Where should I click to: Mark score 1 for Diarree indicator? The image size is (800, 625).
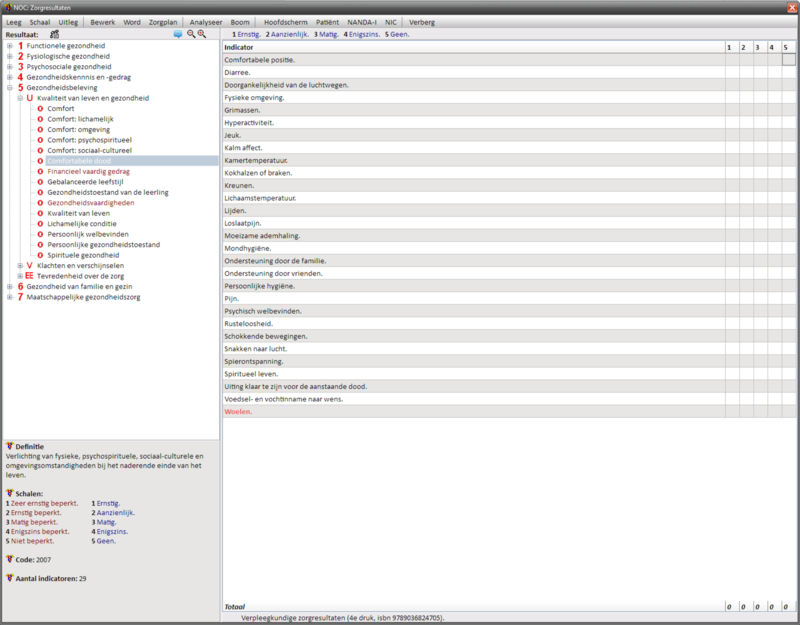tap(731, 73)
